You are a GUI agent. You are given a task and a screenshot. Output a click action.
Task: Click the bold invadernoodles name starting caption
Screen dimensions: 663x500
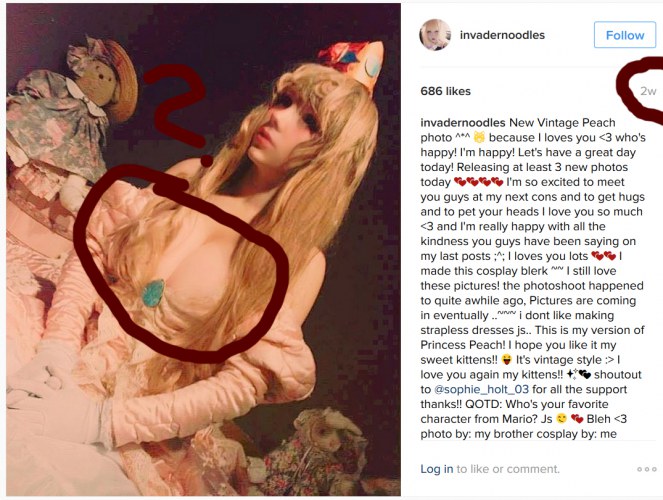click(x=463, y=123)
